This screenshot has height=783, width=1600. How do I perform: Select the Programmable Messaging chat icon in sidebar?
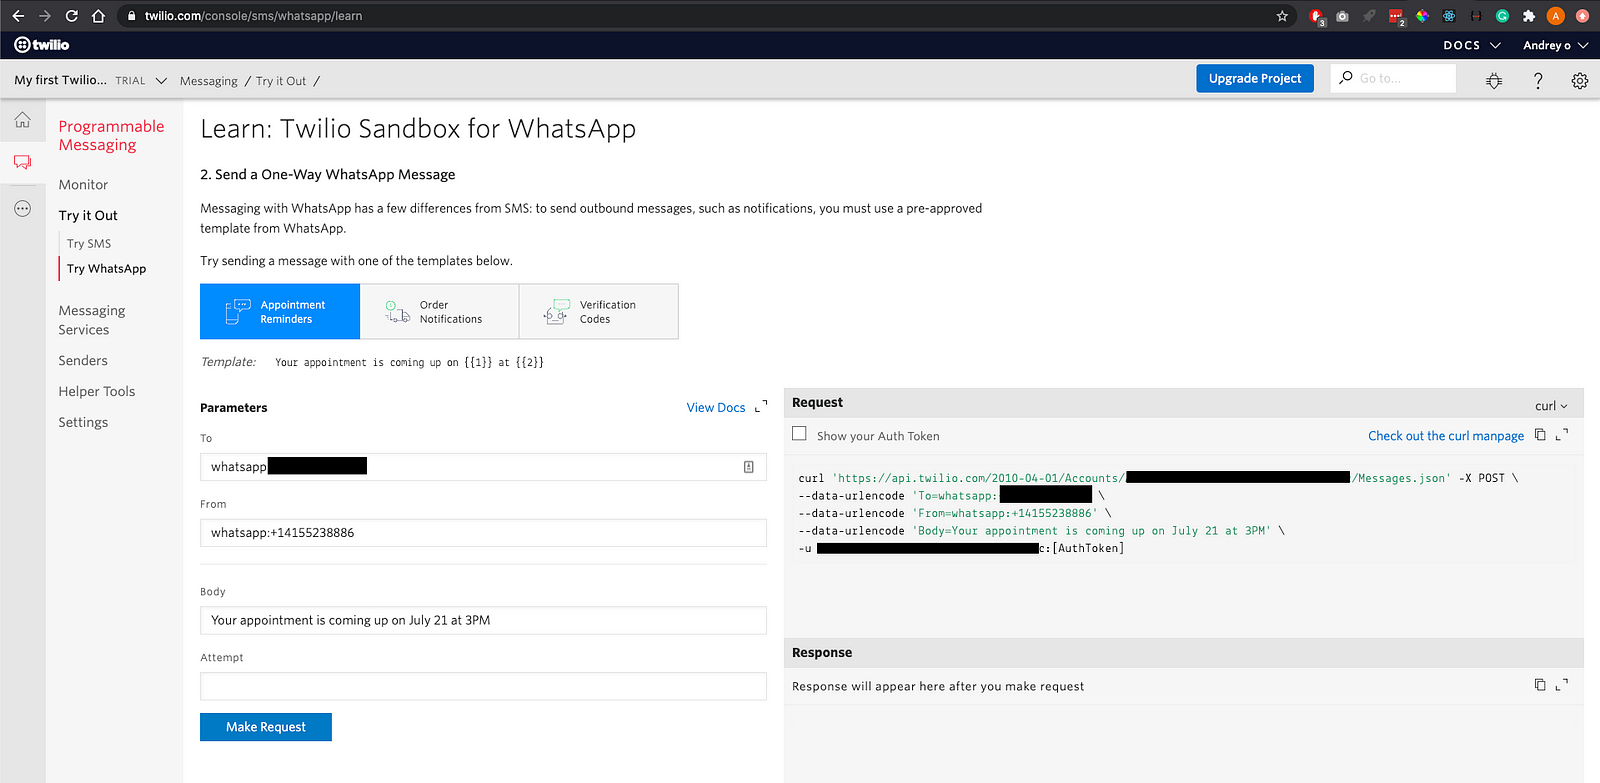(x=22, y=162)
